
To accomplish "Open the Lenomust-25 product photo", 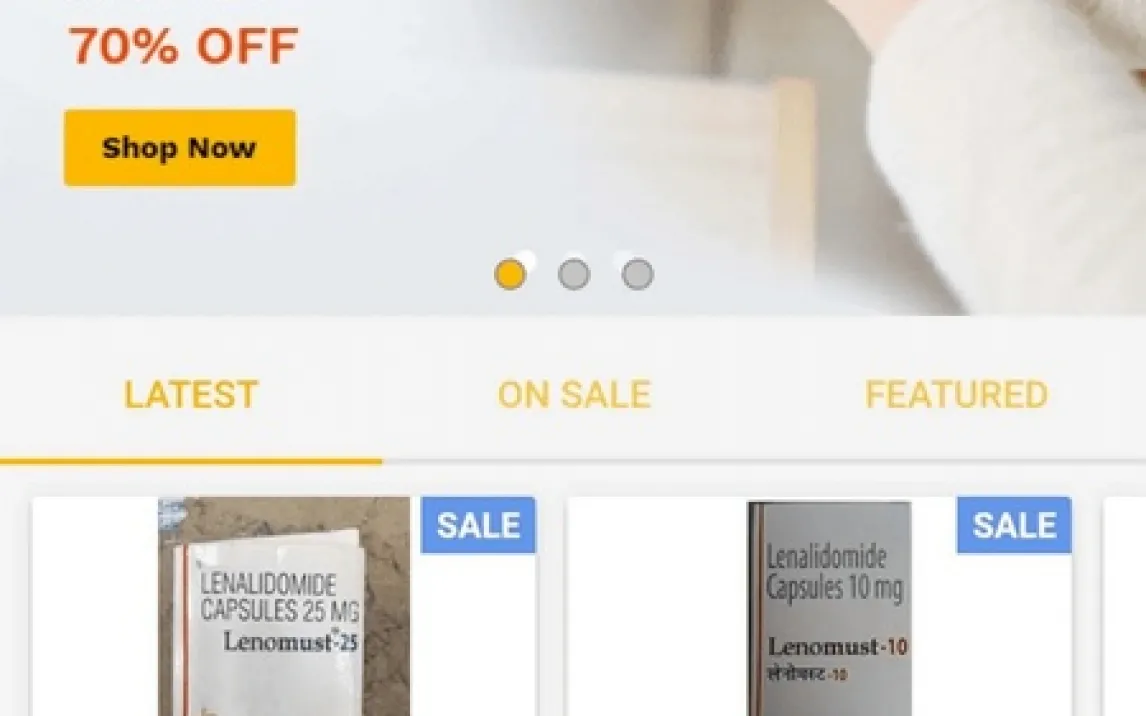I will [284, 606].
